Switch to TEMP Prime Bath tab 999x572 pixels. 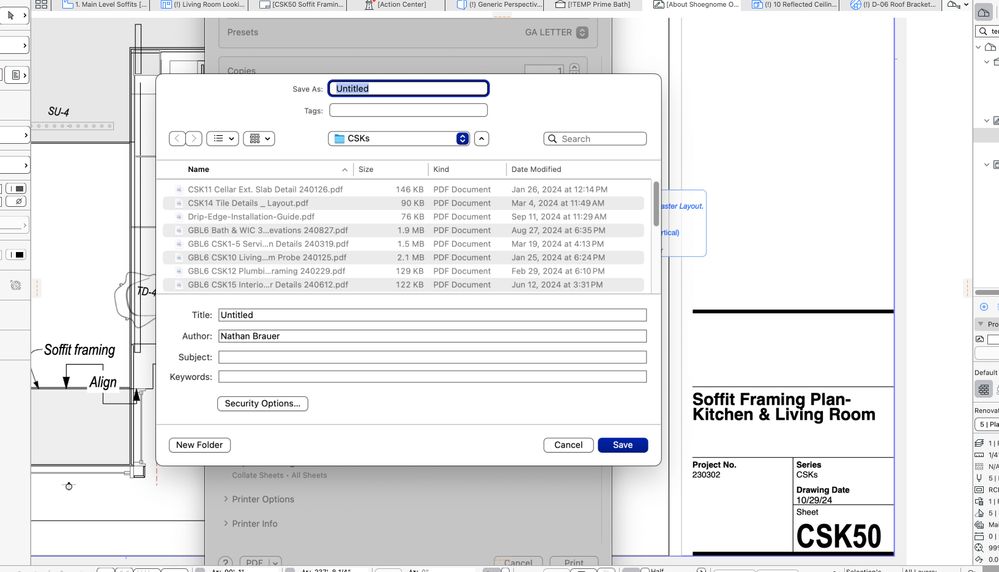[x=593, y=4]
